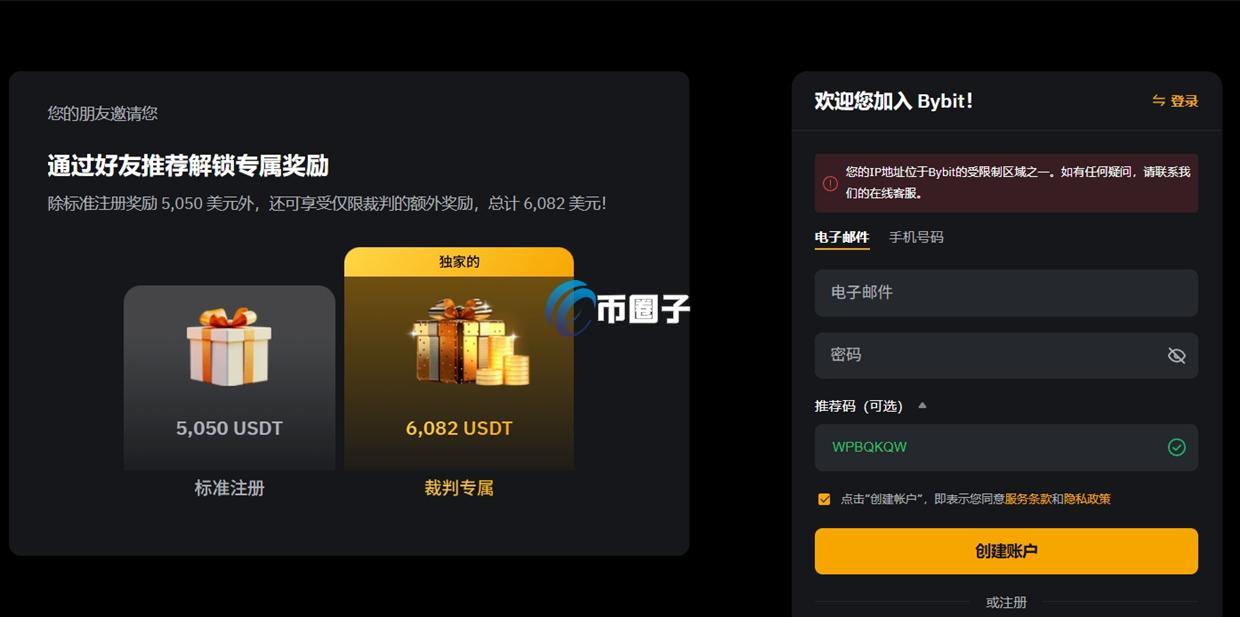Open the 隐私政策 link
Viewport: 1240px width, 617px height.
[1087, 499]
